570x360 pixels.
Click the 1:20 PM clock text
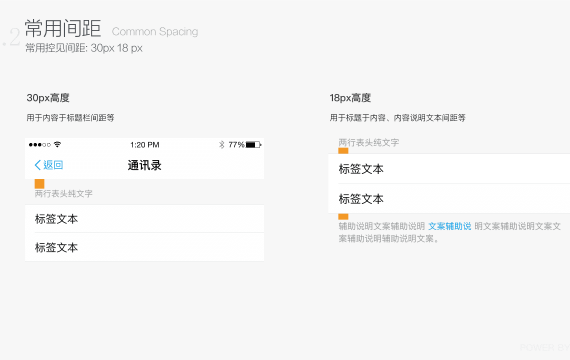coord(145,145)
